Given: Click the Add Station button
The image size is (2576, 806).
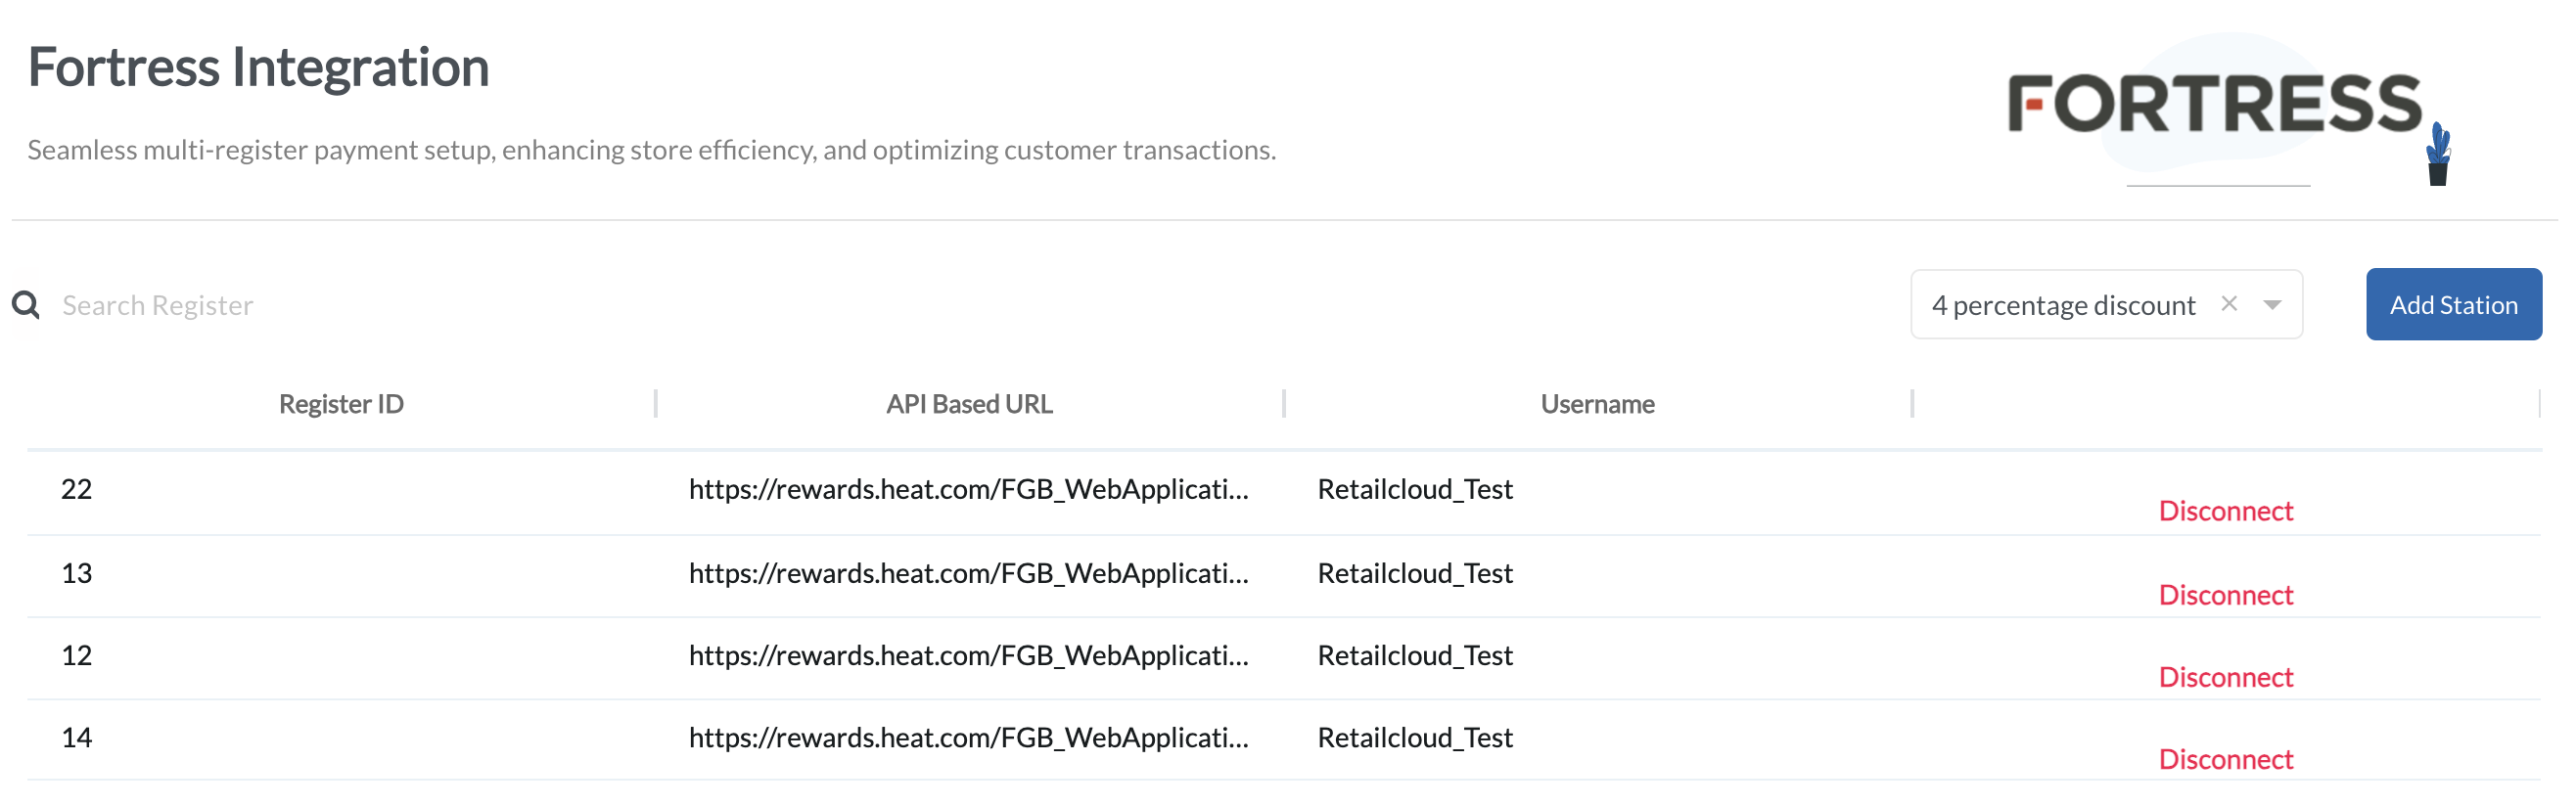Looking at the screenshot, I should coord(2453,305).
